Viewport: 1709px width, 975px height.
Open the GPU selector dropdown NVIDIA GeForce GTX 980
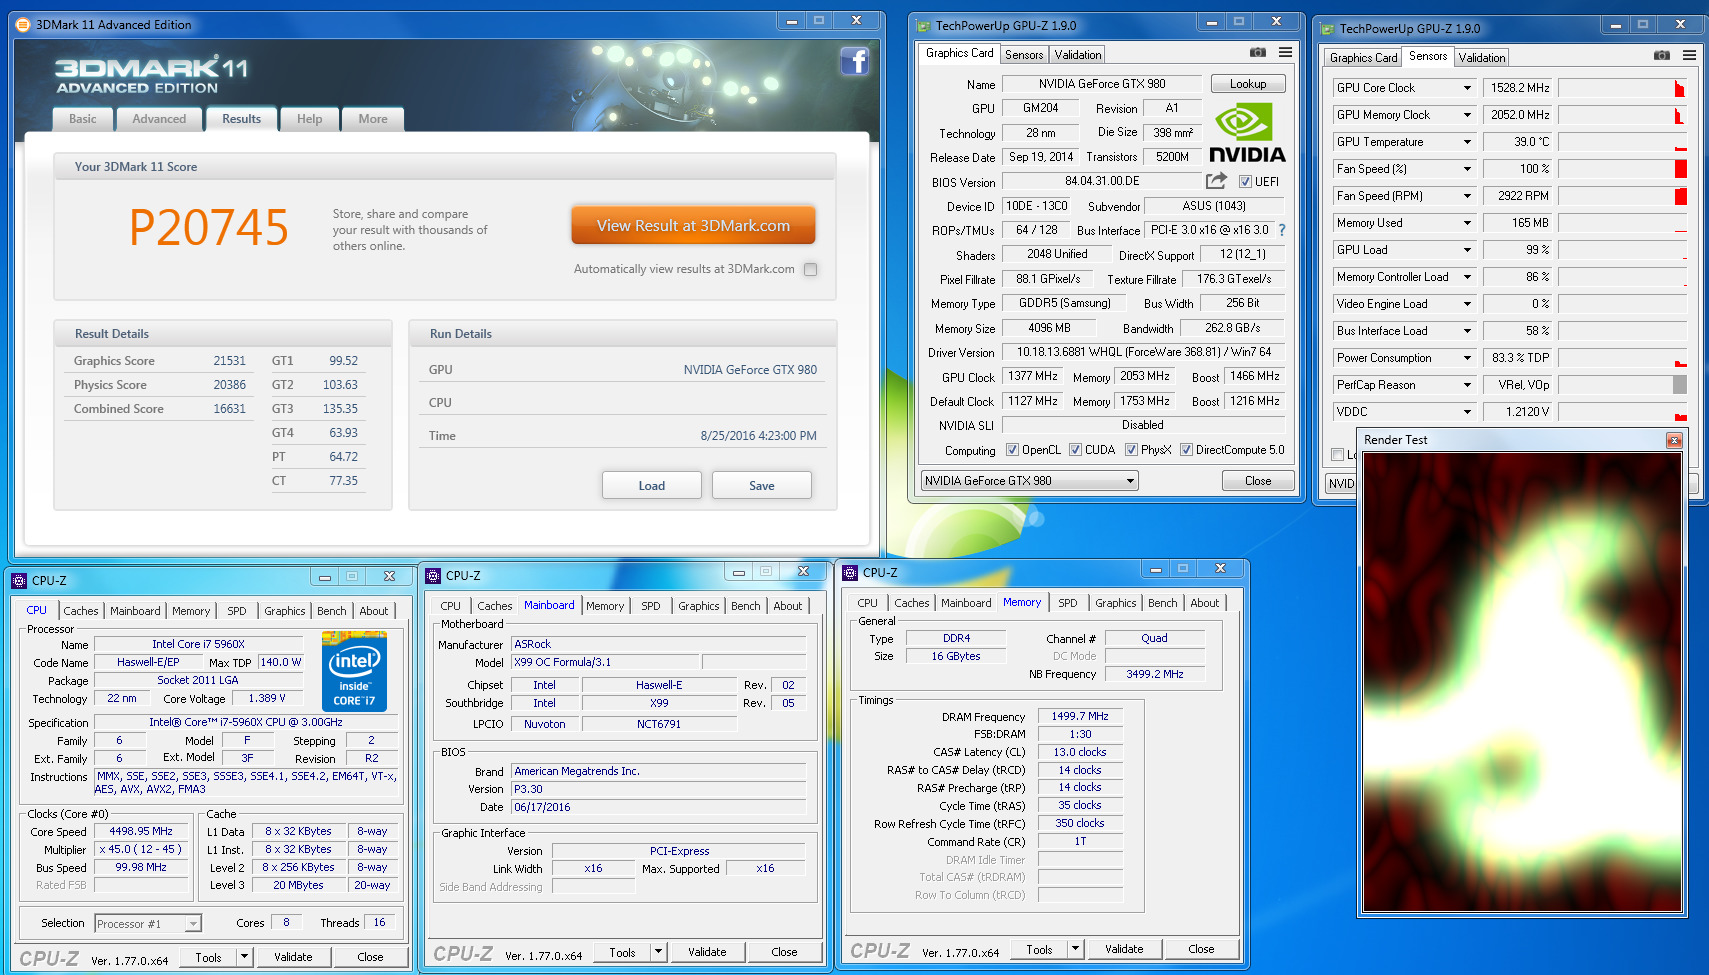coord(1030,481)
